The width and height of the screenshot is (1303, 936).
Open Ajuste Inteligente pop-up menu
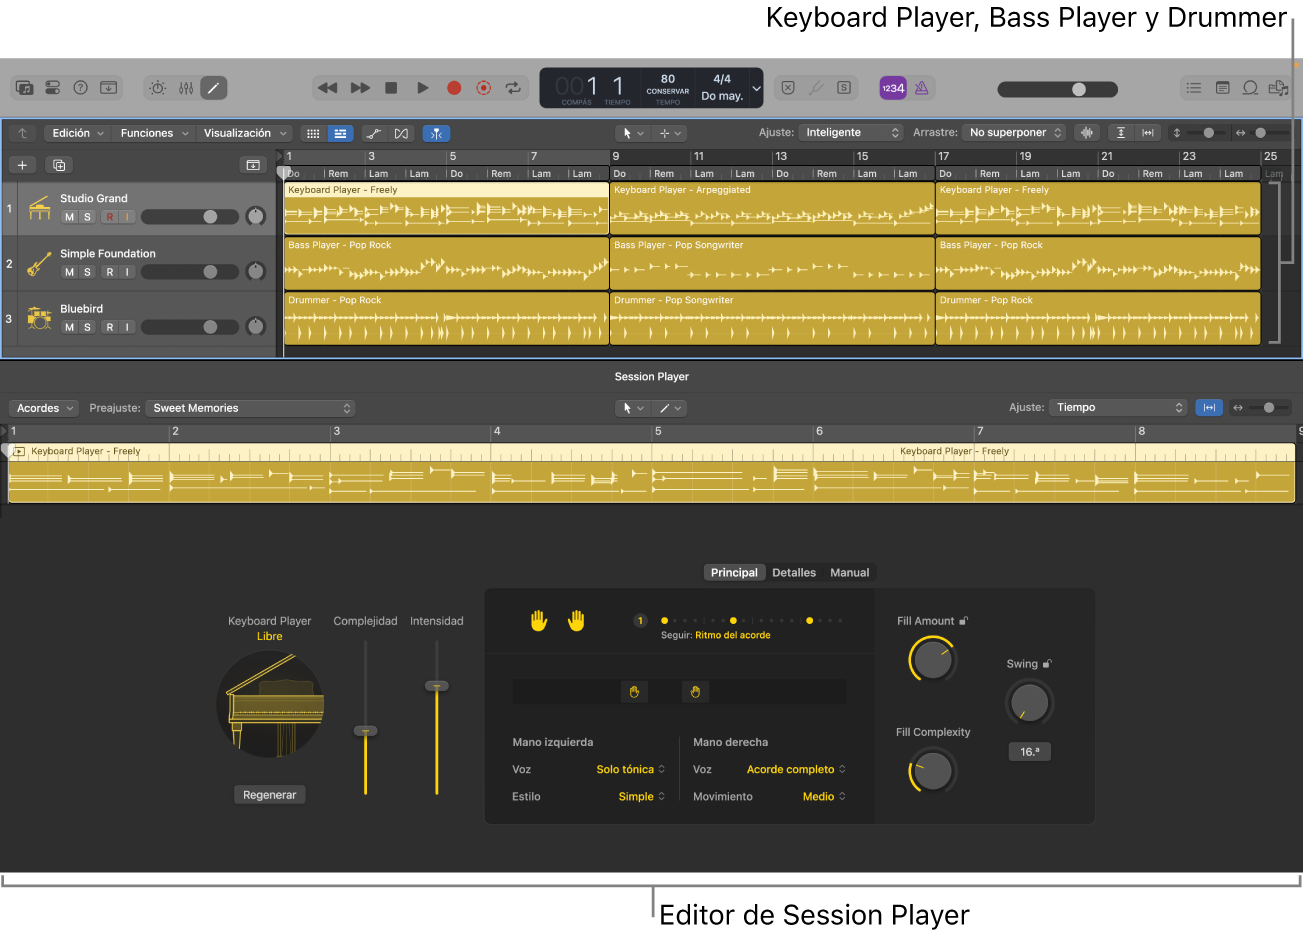tap(851, 132)
